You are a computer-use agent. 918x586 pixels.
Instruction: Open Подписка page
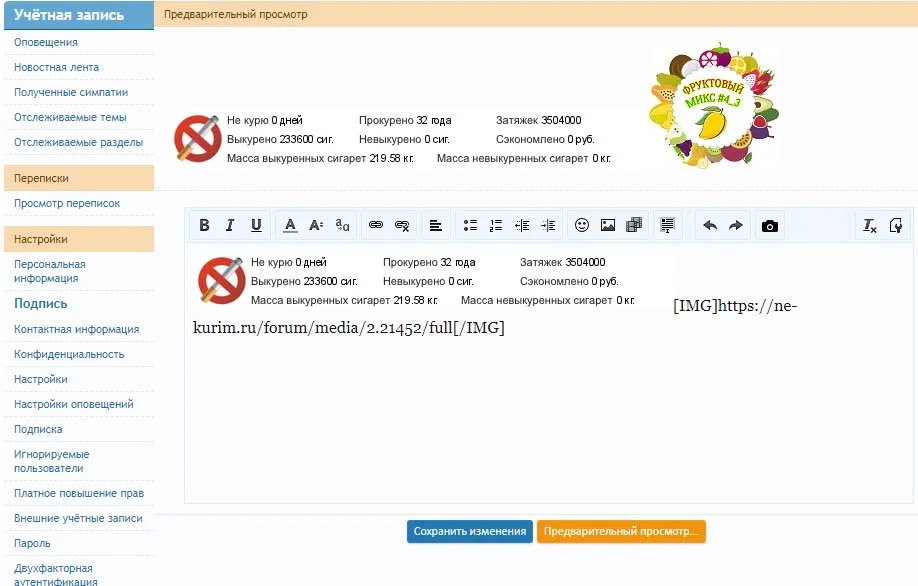coord(38,429)
